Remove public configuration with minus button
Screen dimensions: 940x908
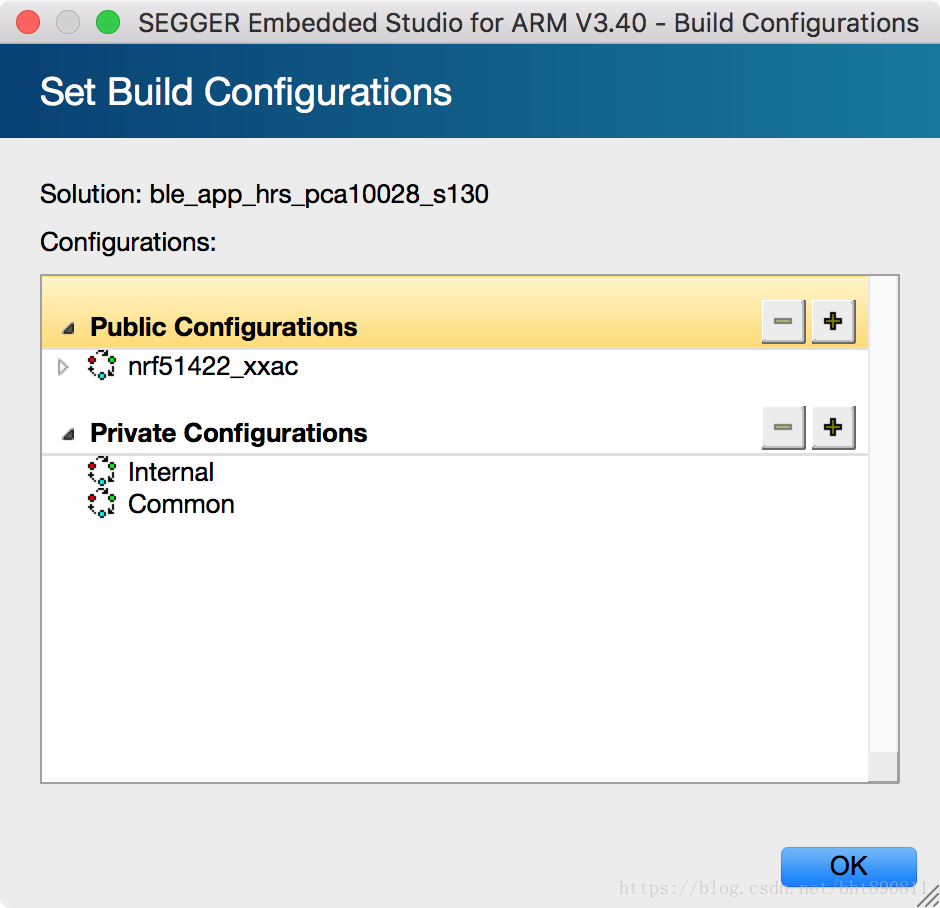(x=783, y=321)
